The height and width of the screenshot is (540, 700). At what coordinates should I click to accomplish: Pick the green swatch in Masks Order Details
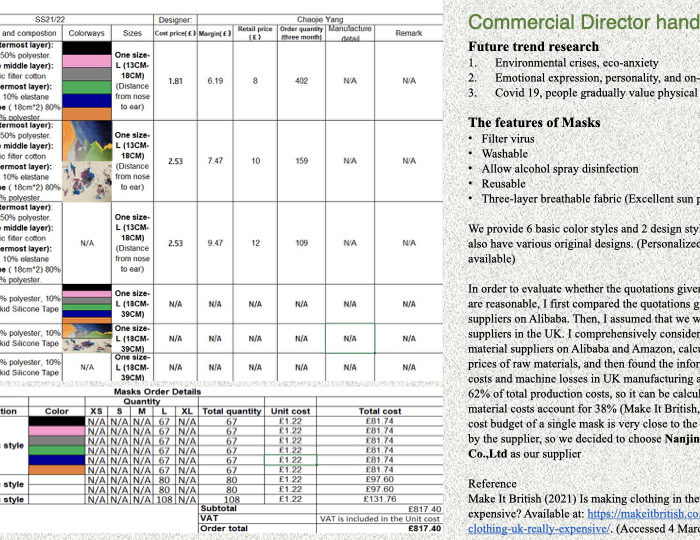click(x=57, y=450)
